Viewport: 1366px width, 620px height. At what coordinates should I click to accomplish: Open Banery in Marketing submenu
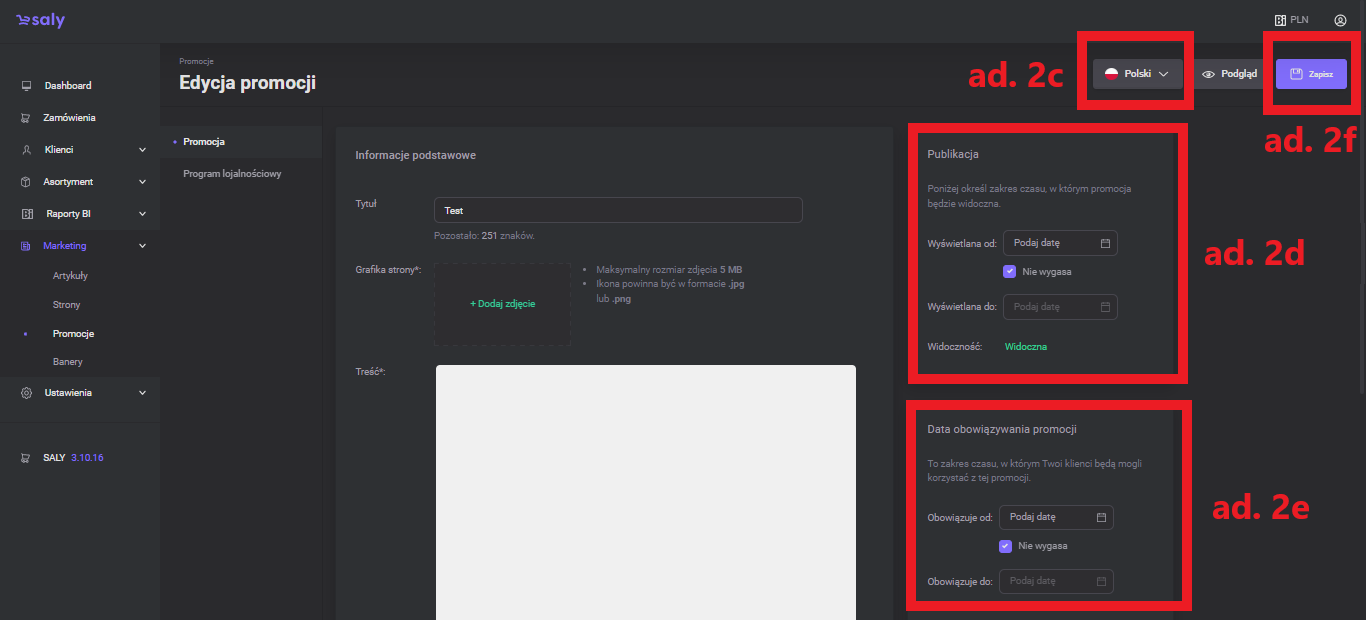point(68,362)
